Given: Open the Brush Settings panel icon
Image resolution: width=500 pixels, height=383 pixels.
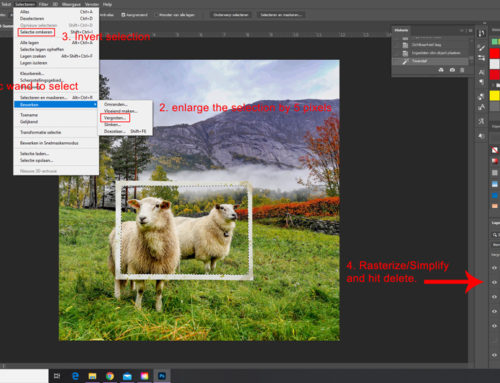Looking at the screenshot, I should (x=481, y=58).
